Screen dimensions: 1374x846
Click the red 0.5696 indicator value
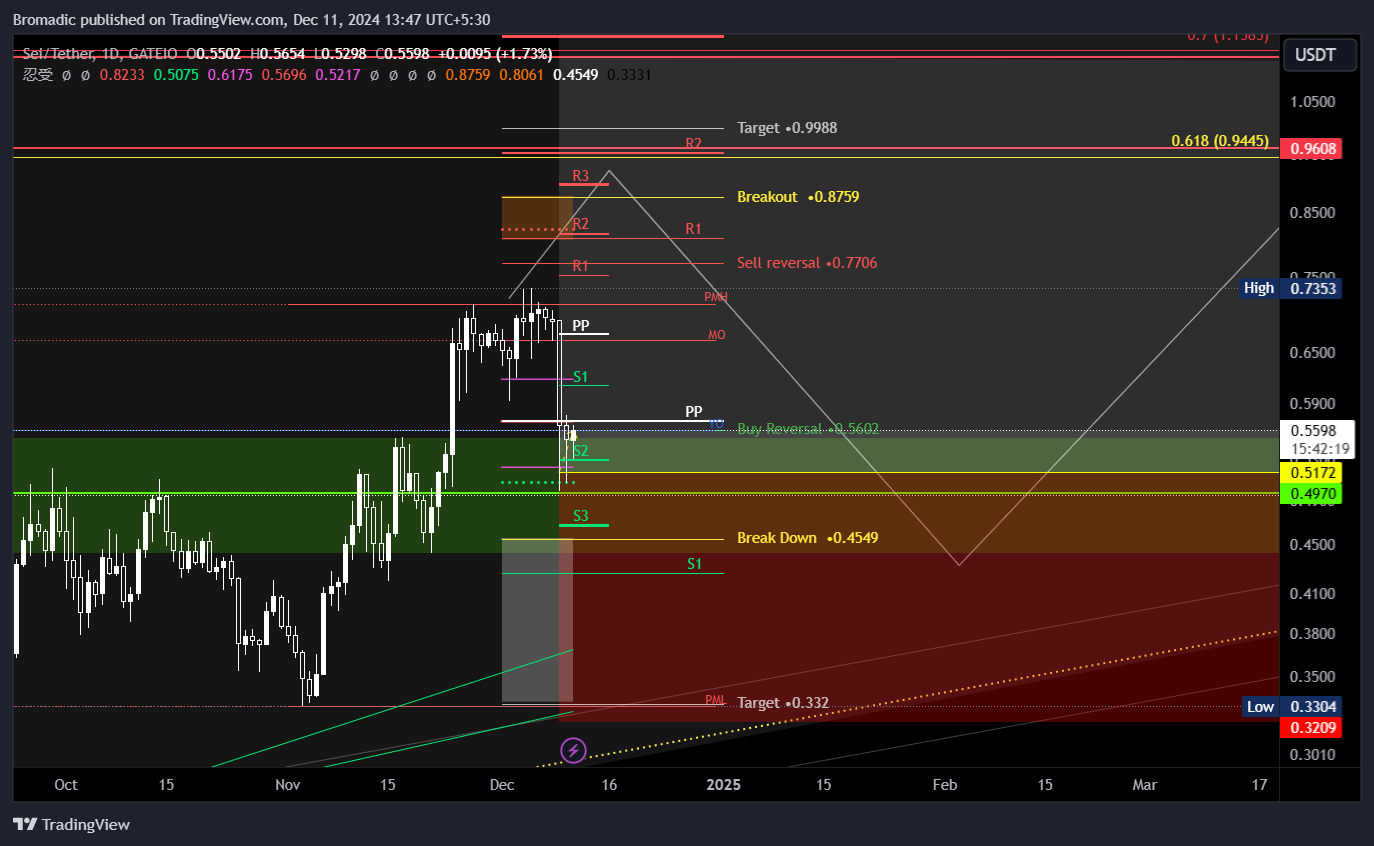coord(284,74)
